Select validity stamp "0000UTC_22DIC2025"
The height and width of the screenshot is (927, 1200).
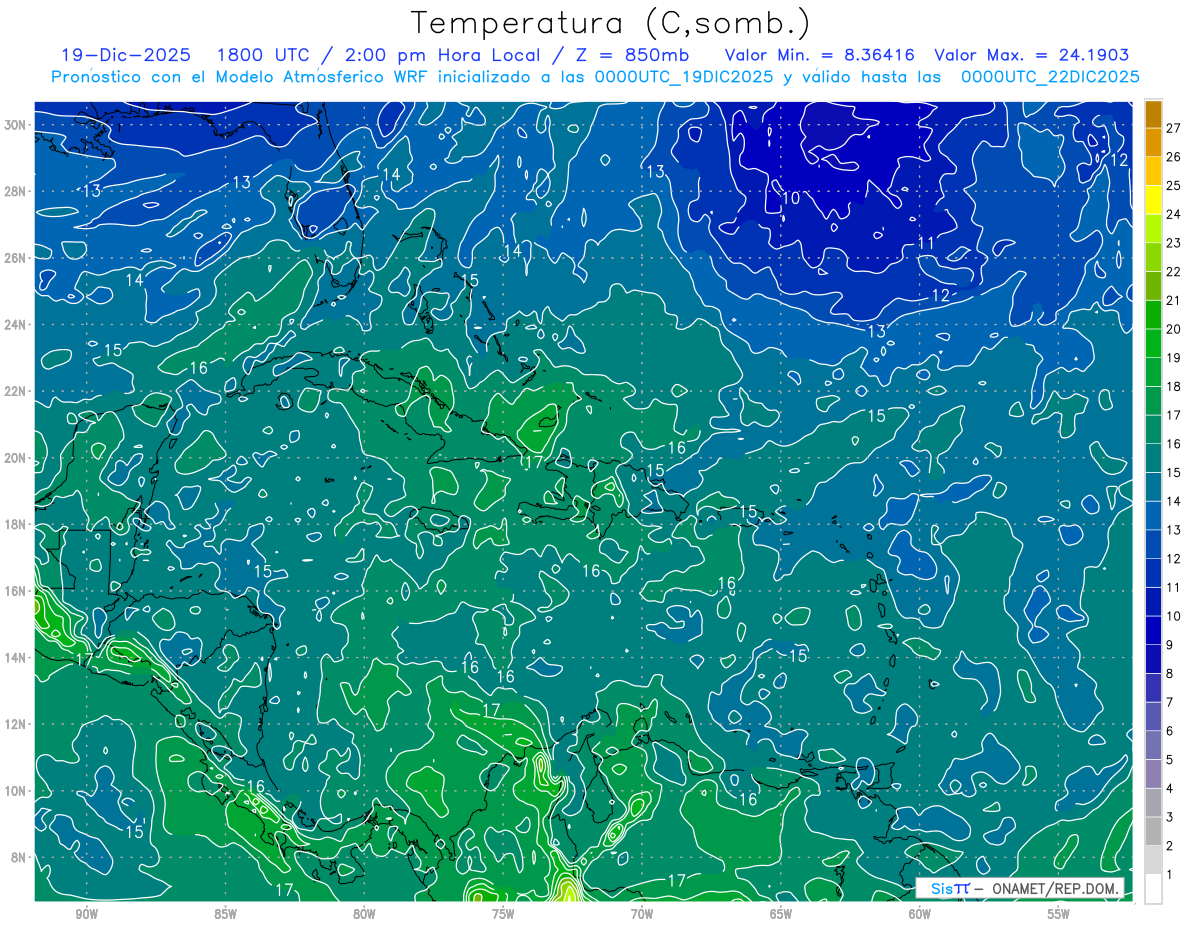[1050, 77]
